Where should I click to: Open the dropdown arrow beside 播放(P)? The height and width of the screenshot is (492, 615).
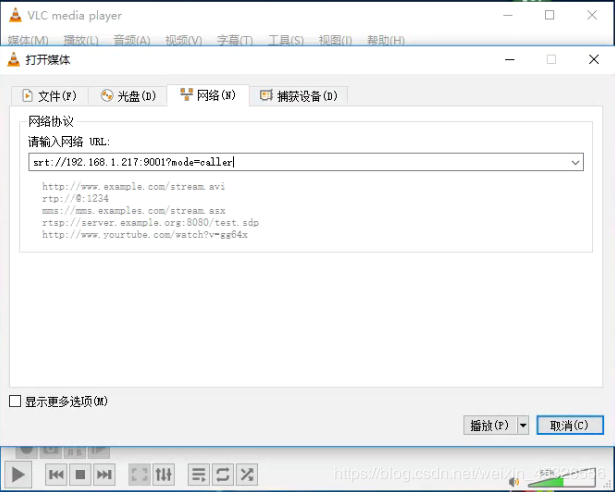coord(523,425)
